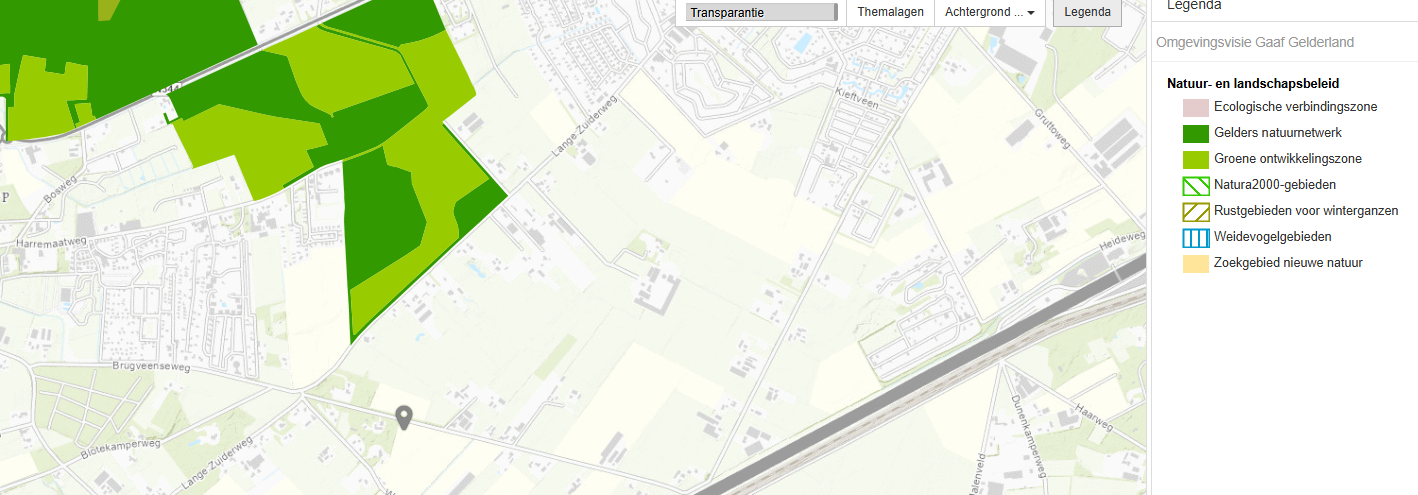The height and width of the screenshot is (495, 1418).
Task: Click the 'Ecologische verbindingszone' legend label
Action: pyautogui.click(x=1296, y=107)
